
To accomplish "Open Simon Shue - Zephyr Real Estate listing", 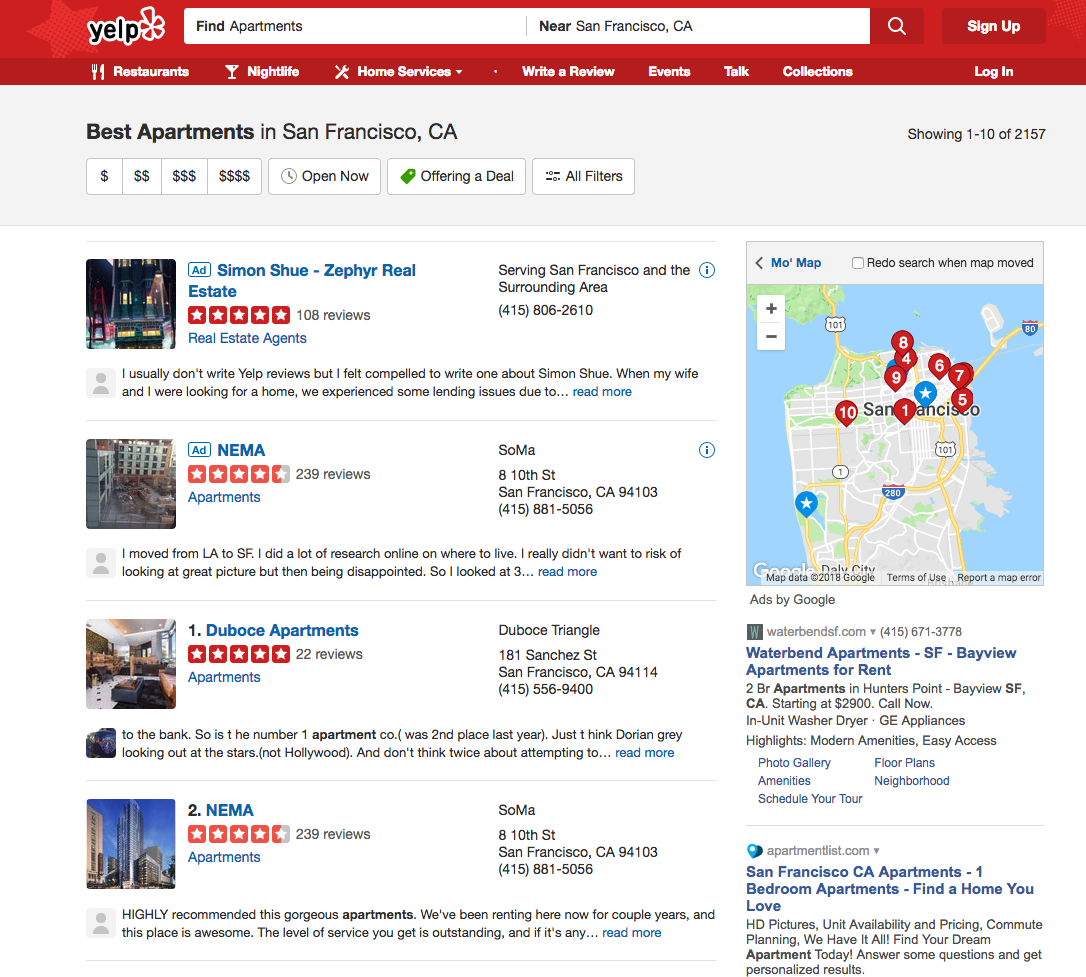I will (x=302, y=280).
